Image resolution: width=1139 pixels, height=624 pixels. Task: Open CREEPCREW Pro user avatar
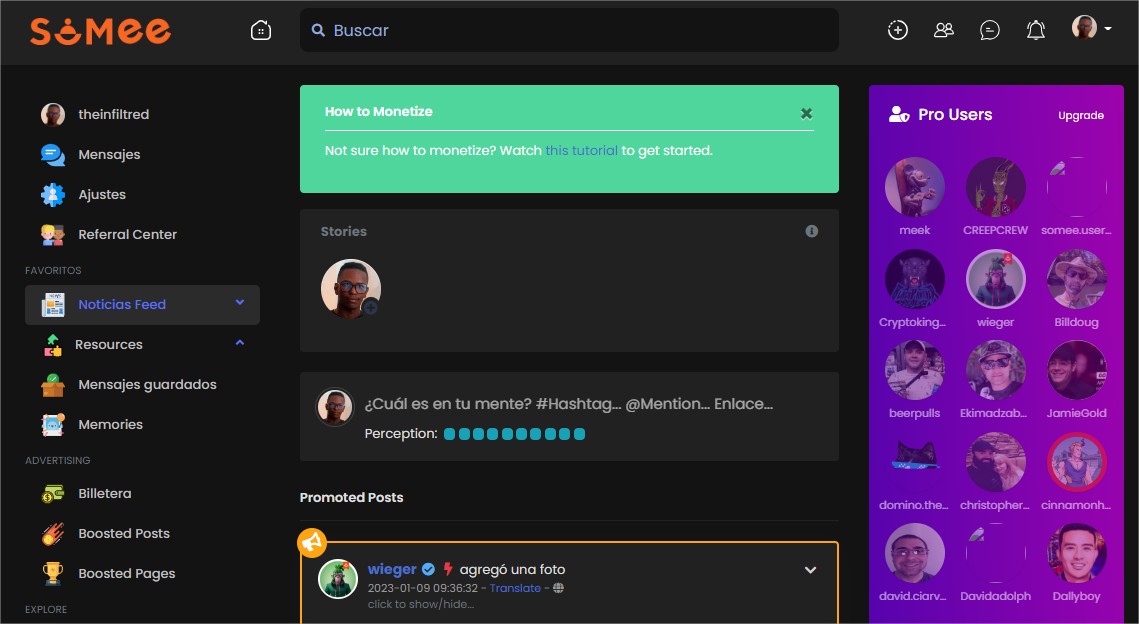click(995, 187)
